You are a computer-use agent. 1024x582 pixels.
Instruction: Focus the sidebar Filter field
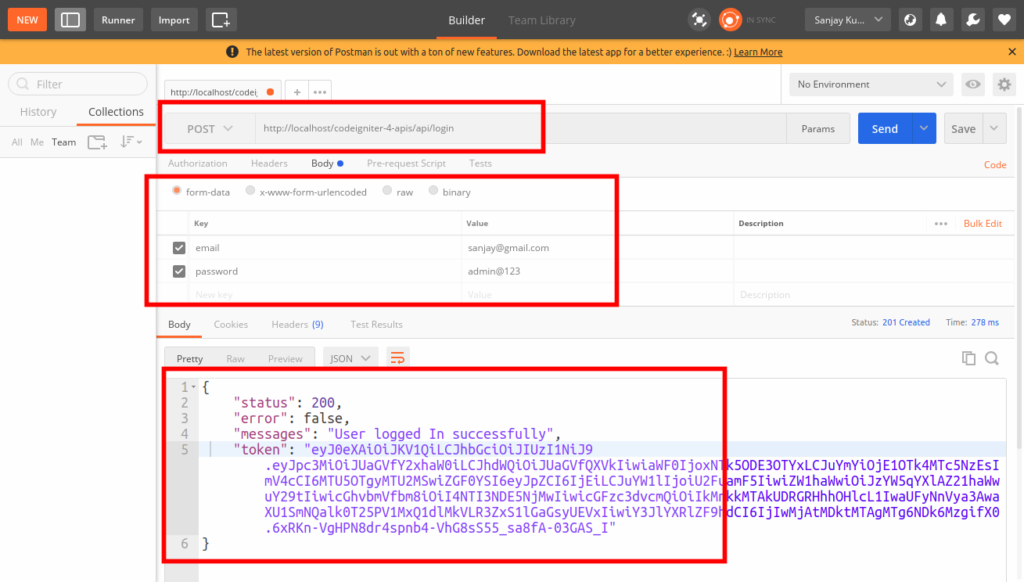(78, 84)
